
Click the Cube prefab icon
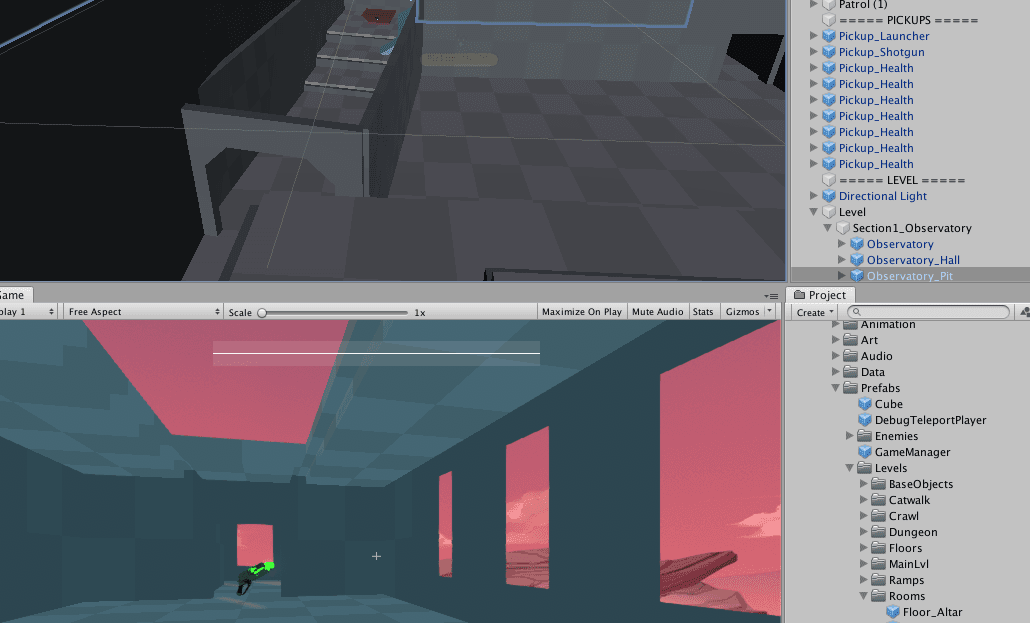pyautogui.click(x=865, y=404)
